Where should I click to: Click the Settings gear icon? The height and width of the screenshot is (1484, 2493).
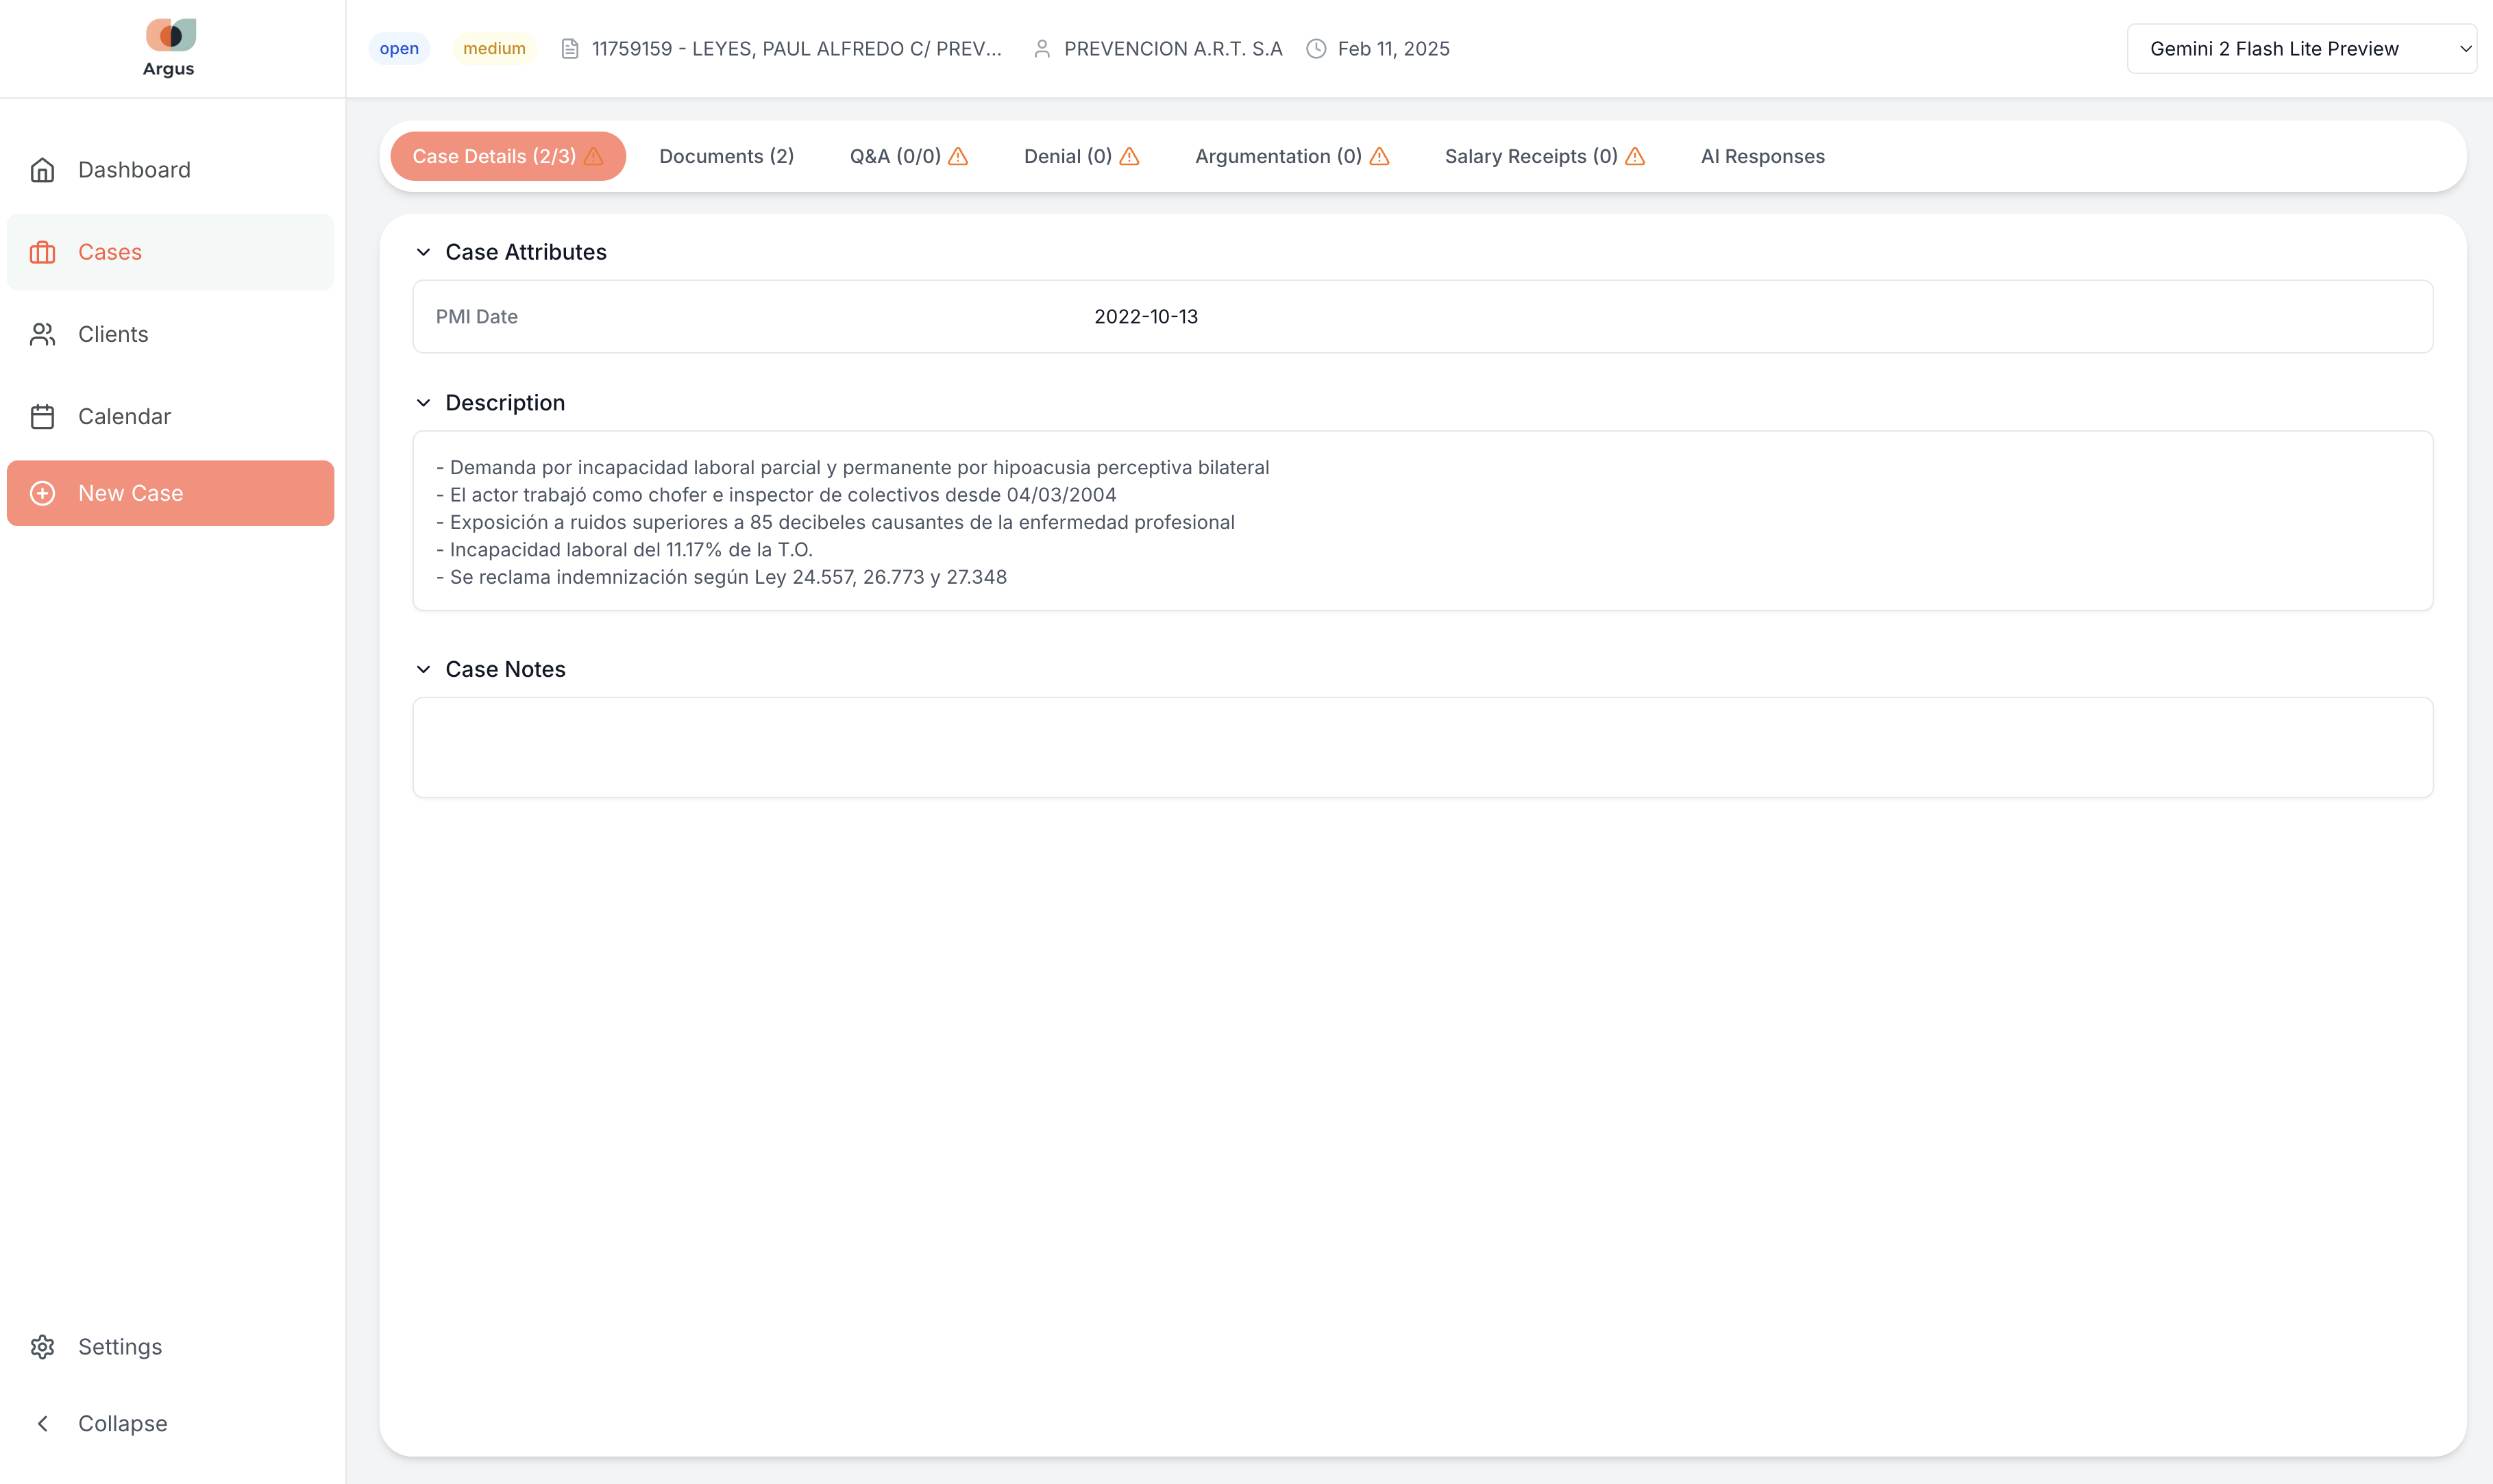click(x=42, y=1346)
